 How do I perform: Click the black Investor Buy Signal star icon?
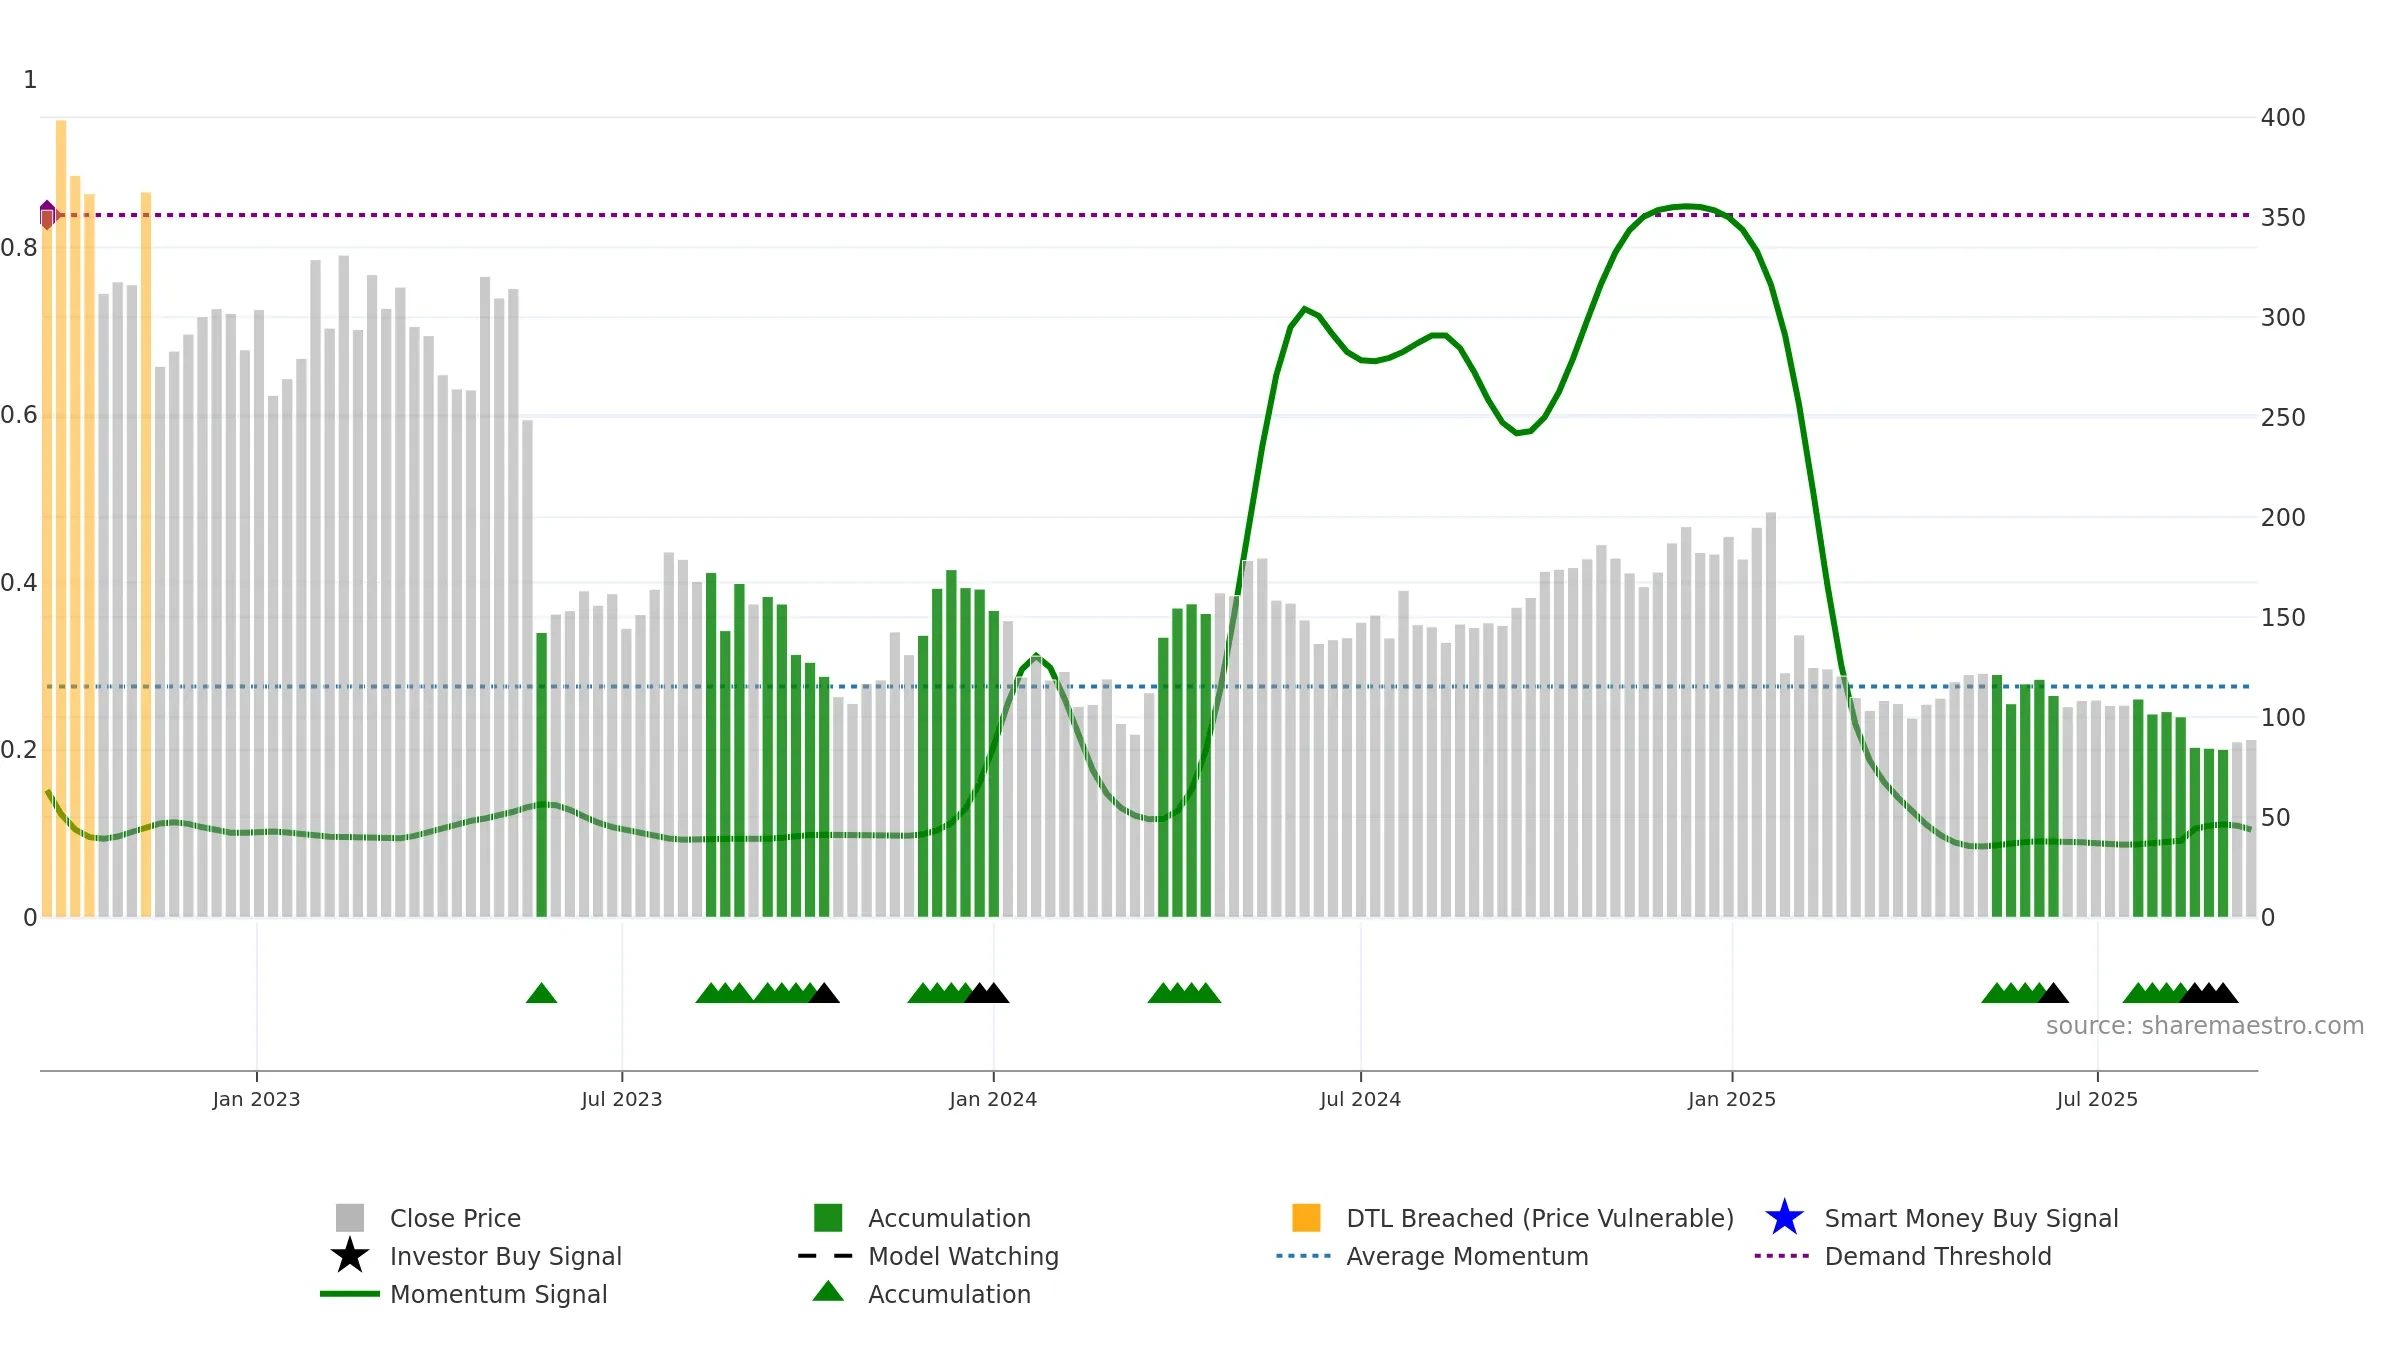click(x=350, y=1256)
